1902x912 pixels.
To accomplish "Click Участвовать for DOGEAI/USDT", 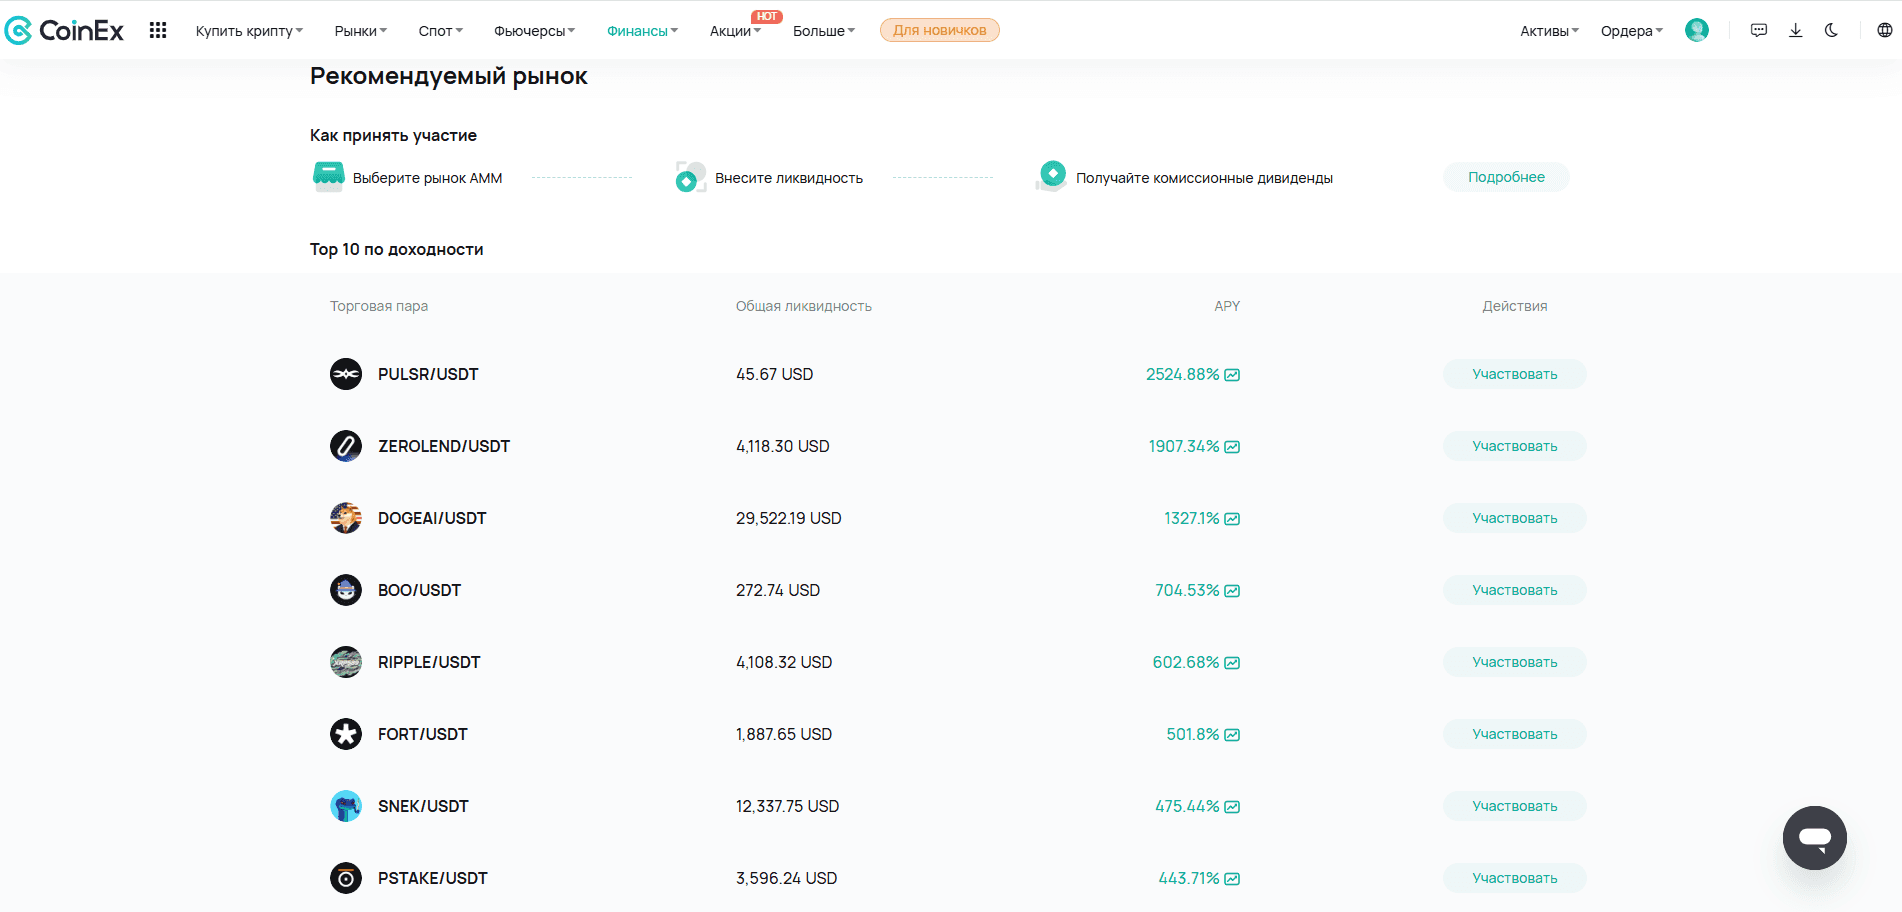I will click(x=1515, y=518).
